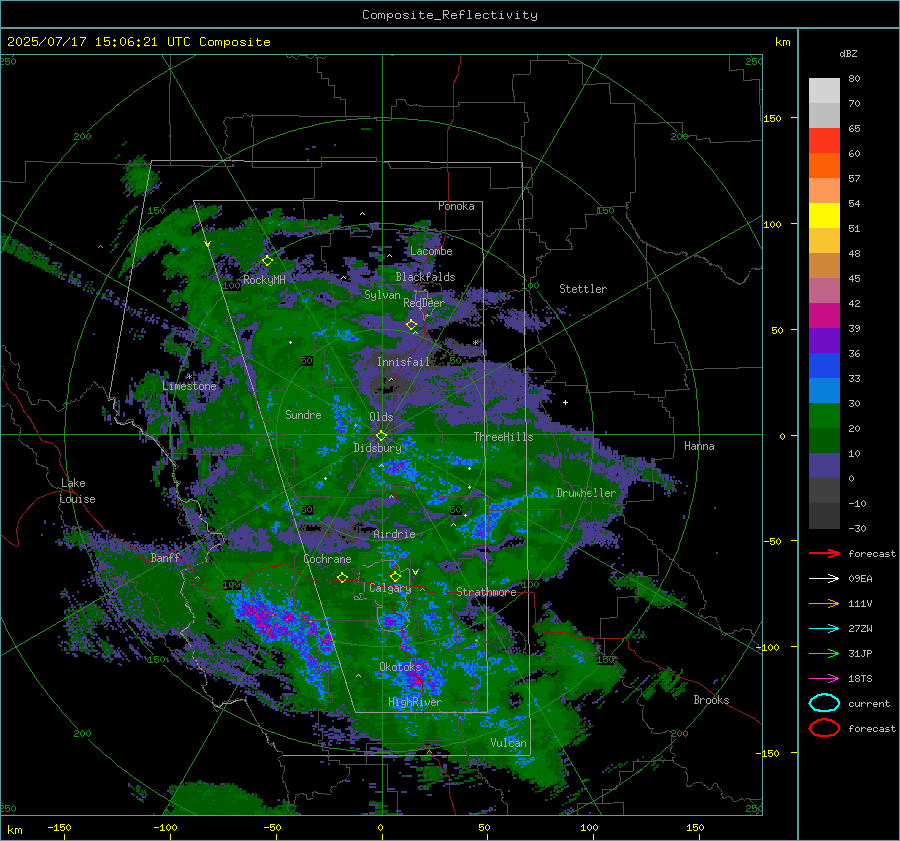900x841 pixels.
Task: Click the 33 dBZ blue color swatch
Action: 824,365
